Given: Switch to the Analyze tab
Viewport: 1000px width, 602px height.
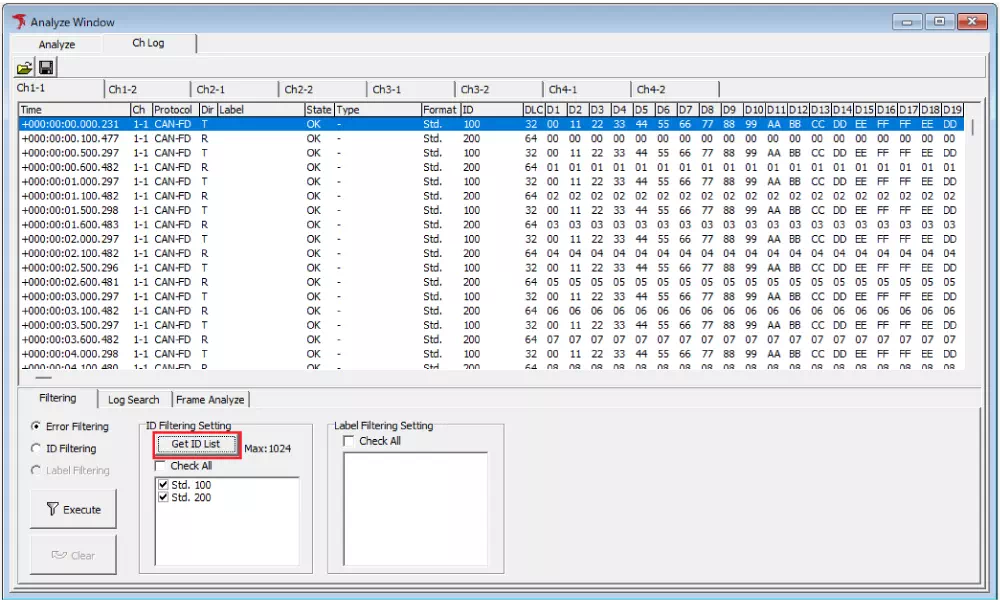Looking at the screenshot, I should (56, 44).
